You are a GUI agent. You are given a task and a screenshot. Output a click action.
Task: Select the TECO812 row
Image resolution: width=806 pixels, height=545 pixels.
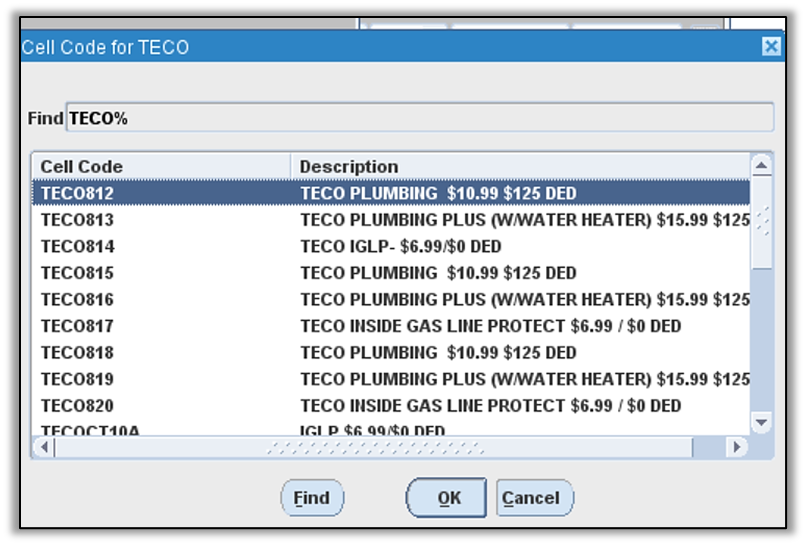(77, 193)
